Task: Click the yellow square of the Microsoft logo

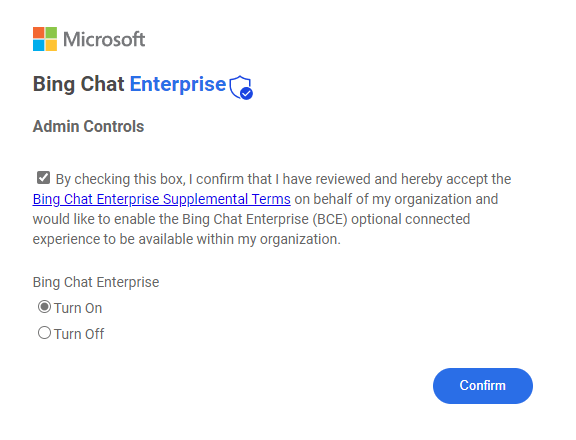Action: click(51, 45)
